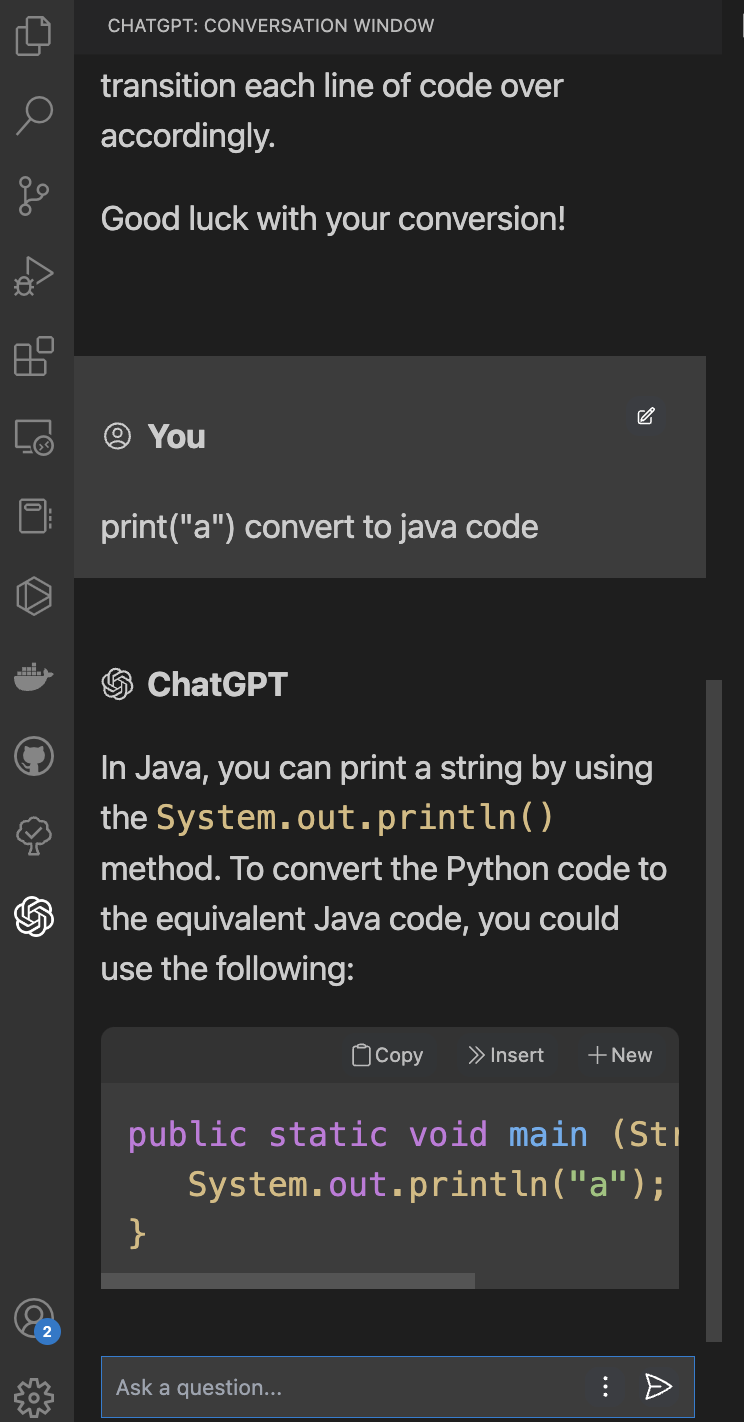744x1422 pixels.
Task: Open the Explorer view in activity bar
Action: (33, 36)
